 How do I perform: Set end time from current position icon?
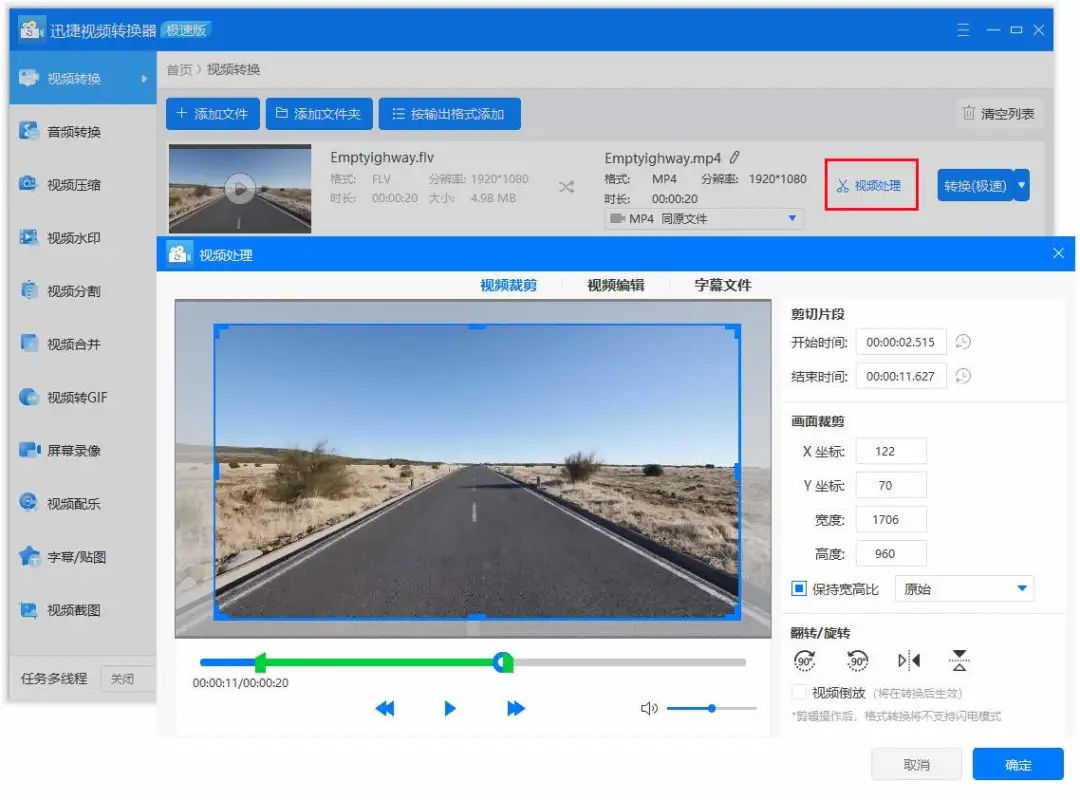click(x=962, y=377)
